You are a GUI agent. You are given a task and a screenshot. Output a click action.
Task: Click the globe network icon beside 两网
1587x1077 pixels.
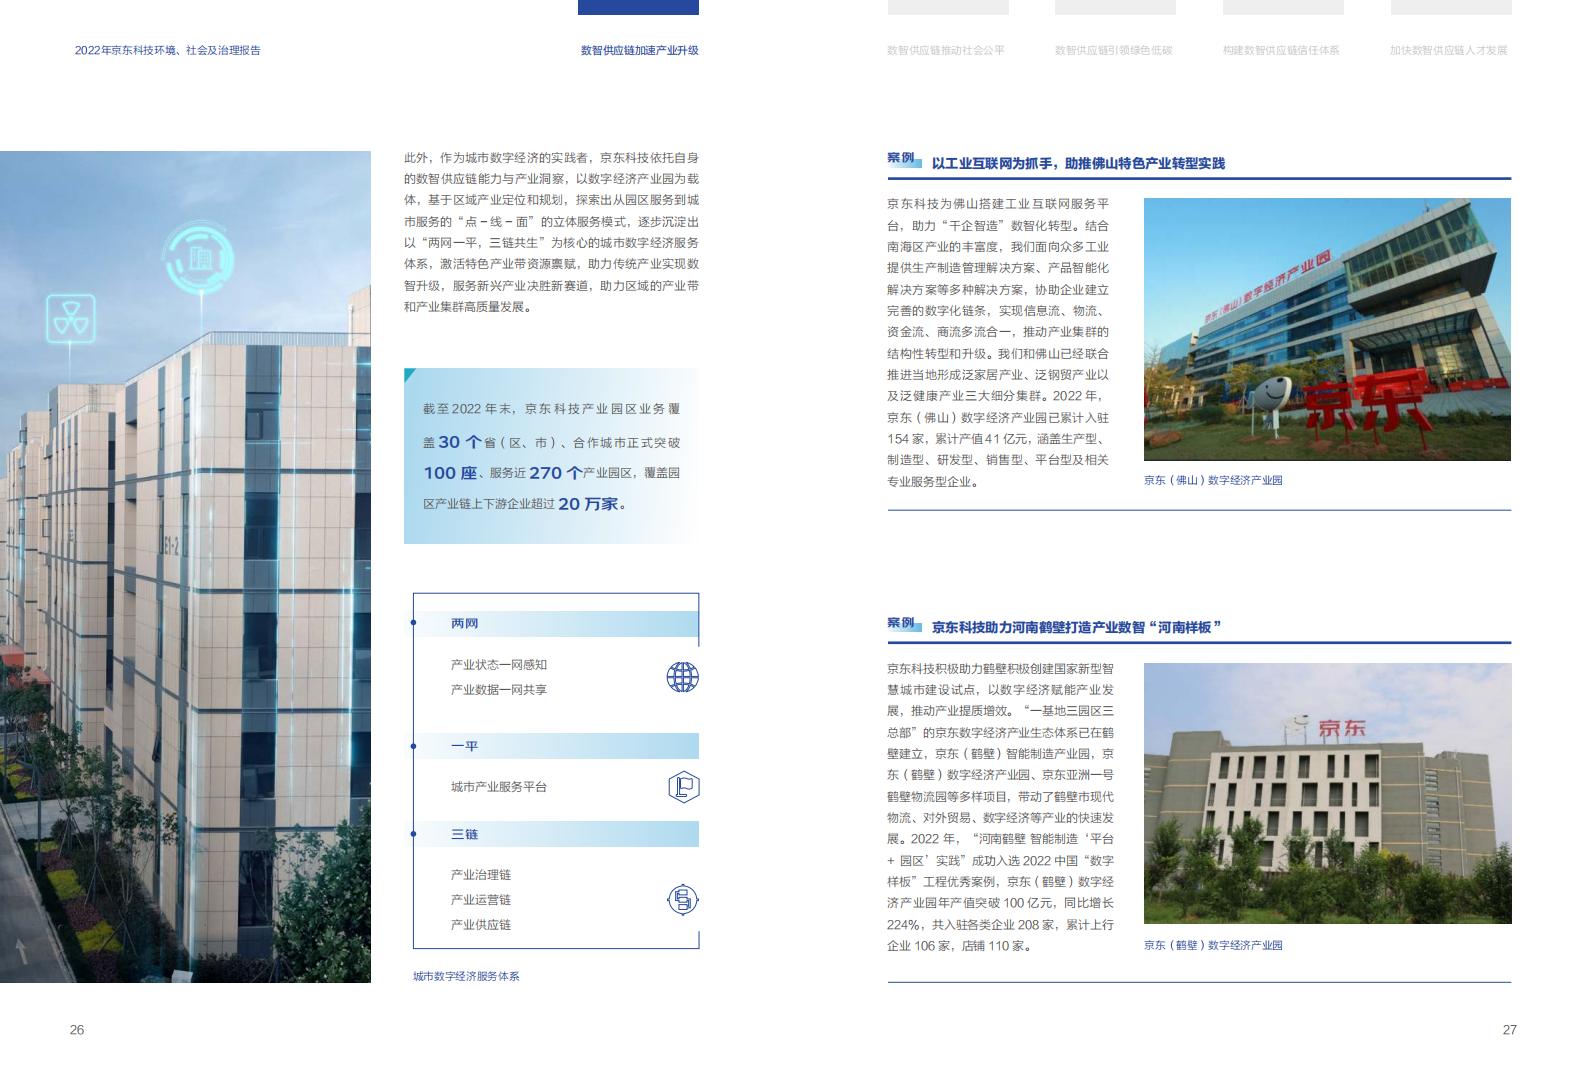pos(683,677)
